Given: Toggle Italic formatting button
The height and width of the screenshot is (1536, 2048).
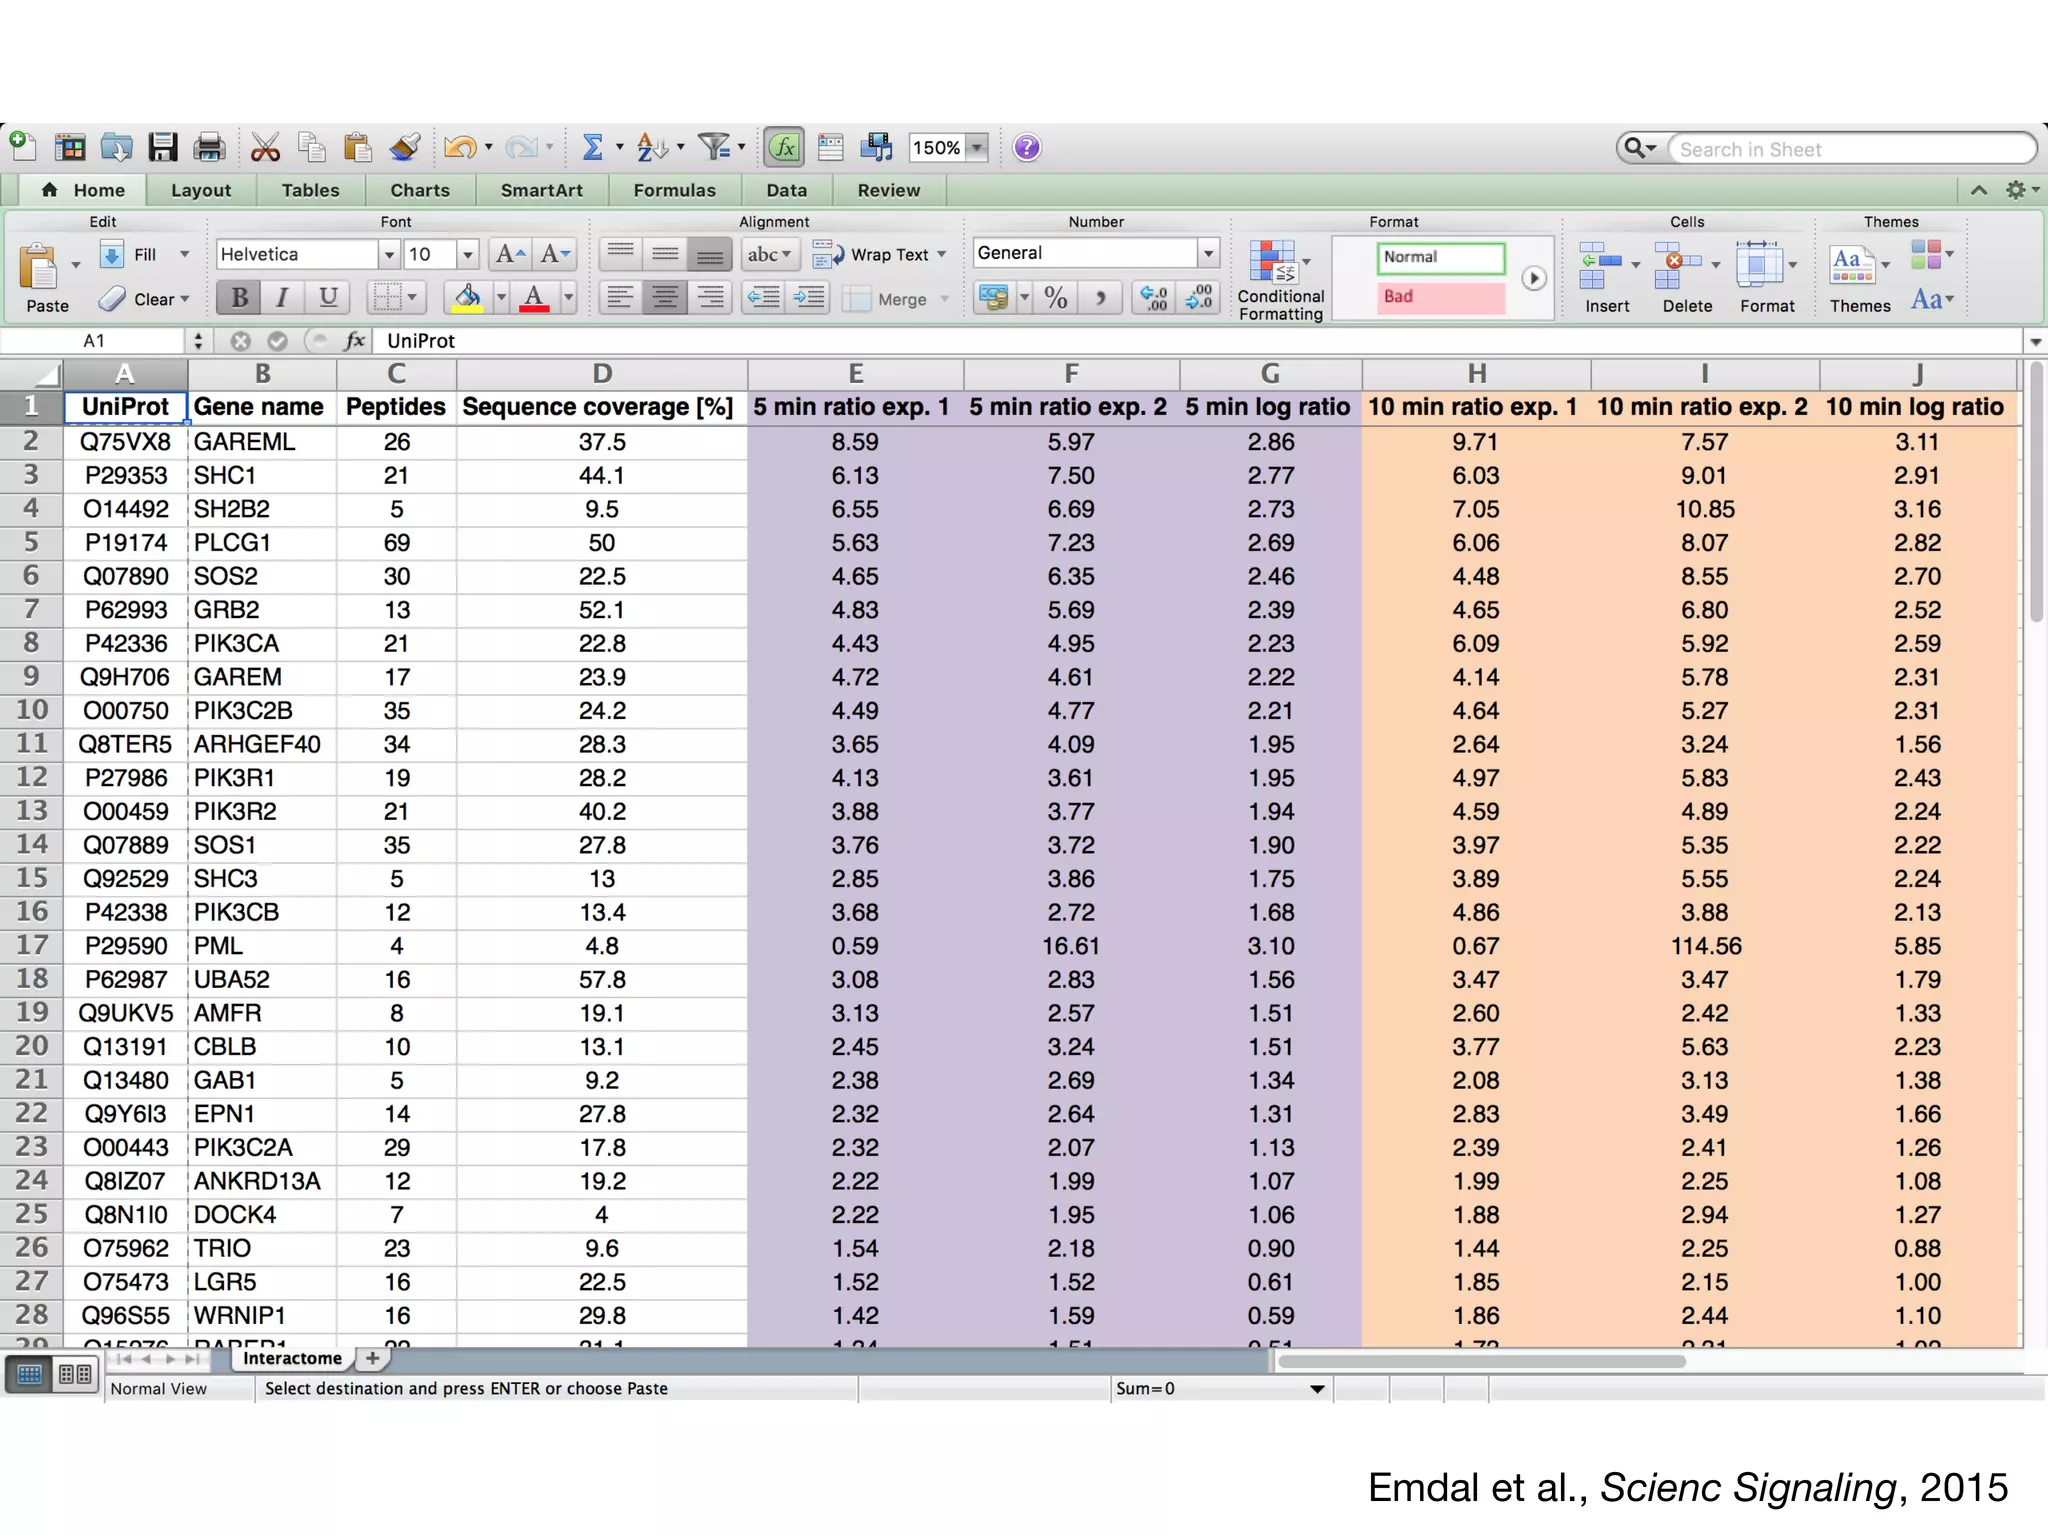Looking at the screenshot, I should [283, 297].
